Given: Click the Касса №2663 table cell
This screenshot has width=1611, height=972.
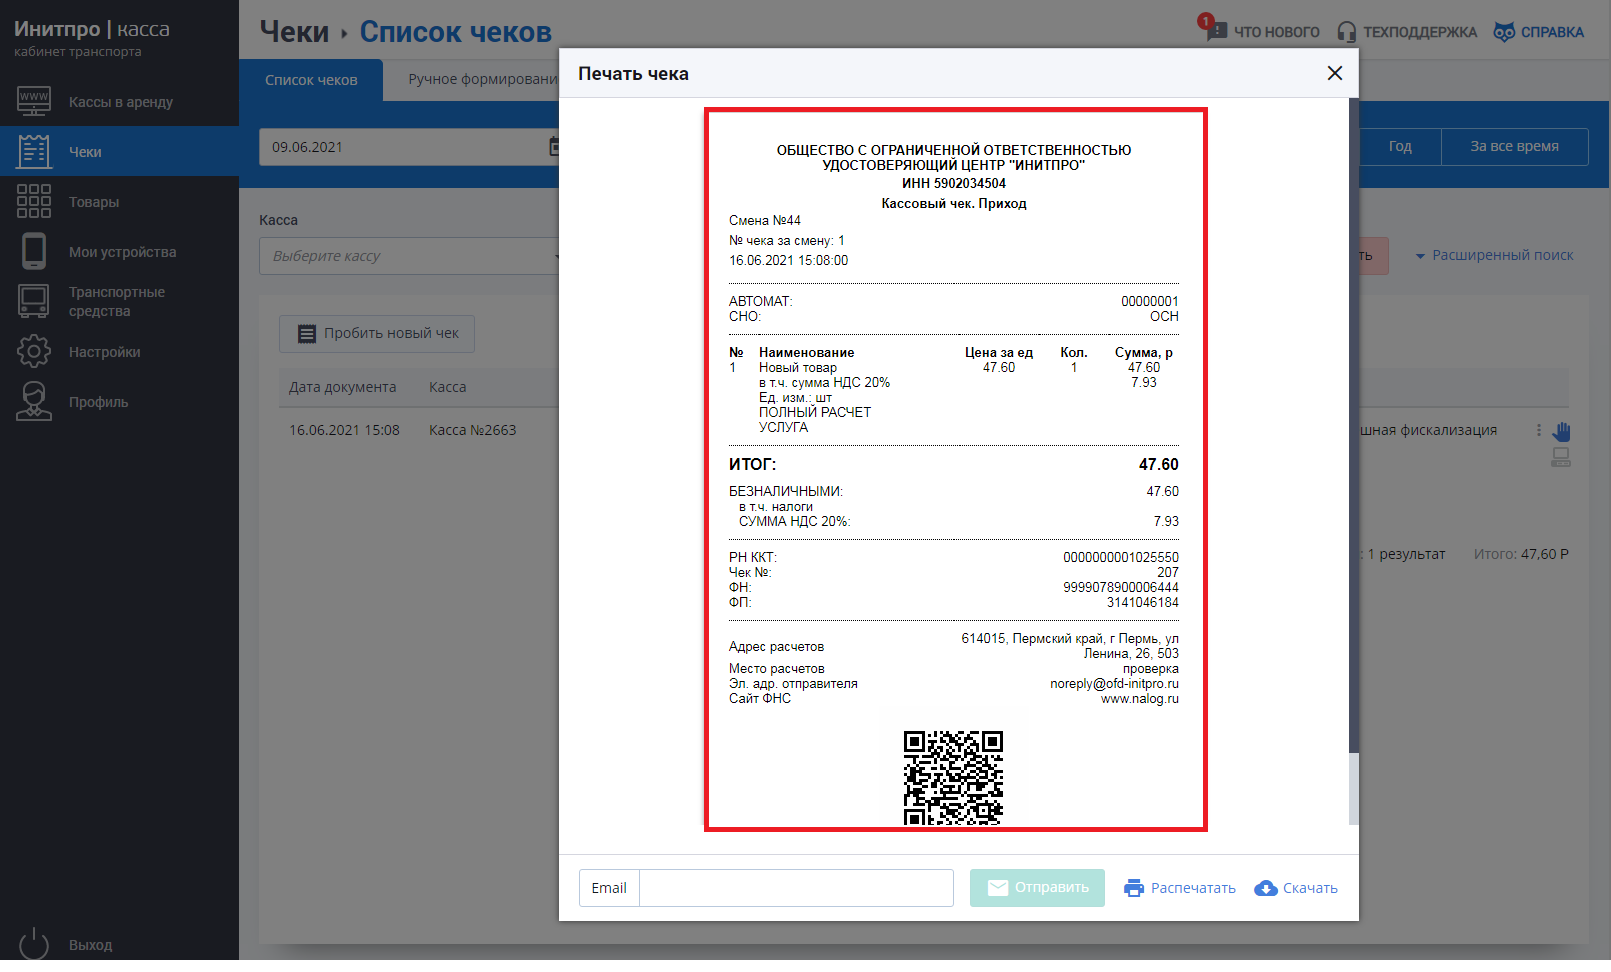Looking at the screenshot, I should 472,430.
